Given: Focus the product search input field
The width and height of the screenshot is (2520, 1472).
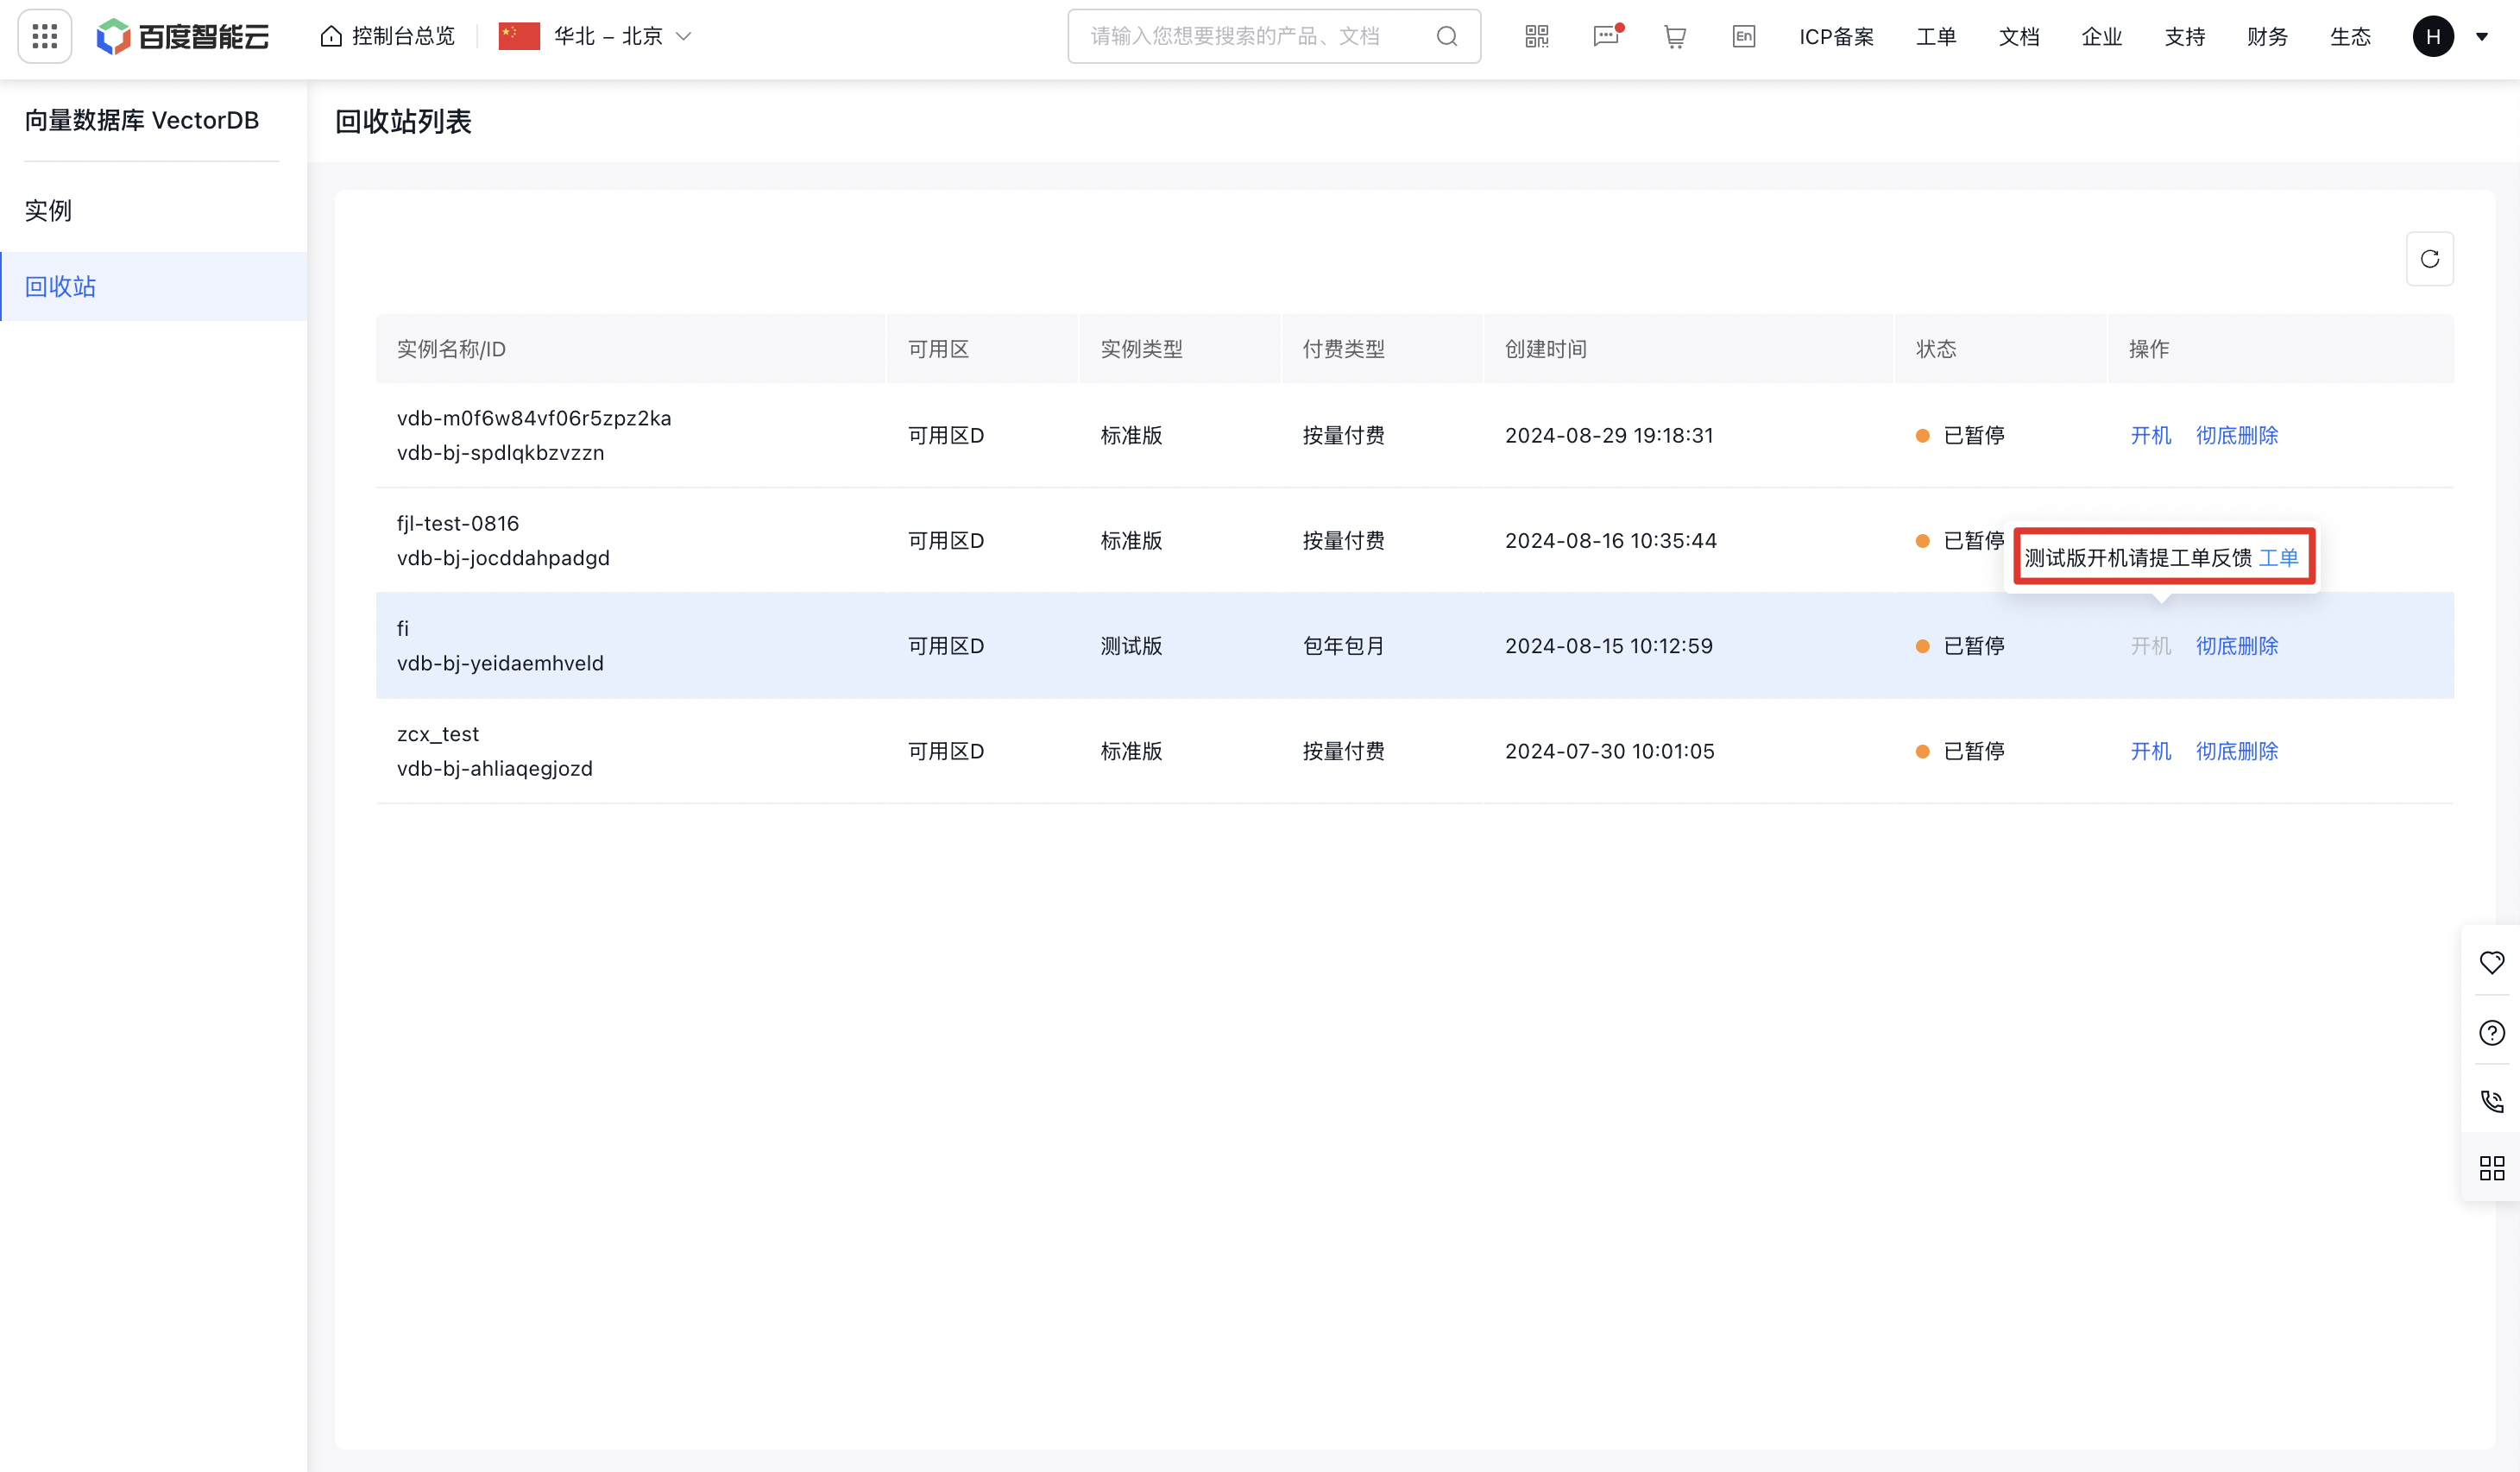Looking at the screenshot, I should coord(1273,37).
